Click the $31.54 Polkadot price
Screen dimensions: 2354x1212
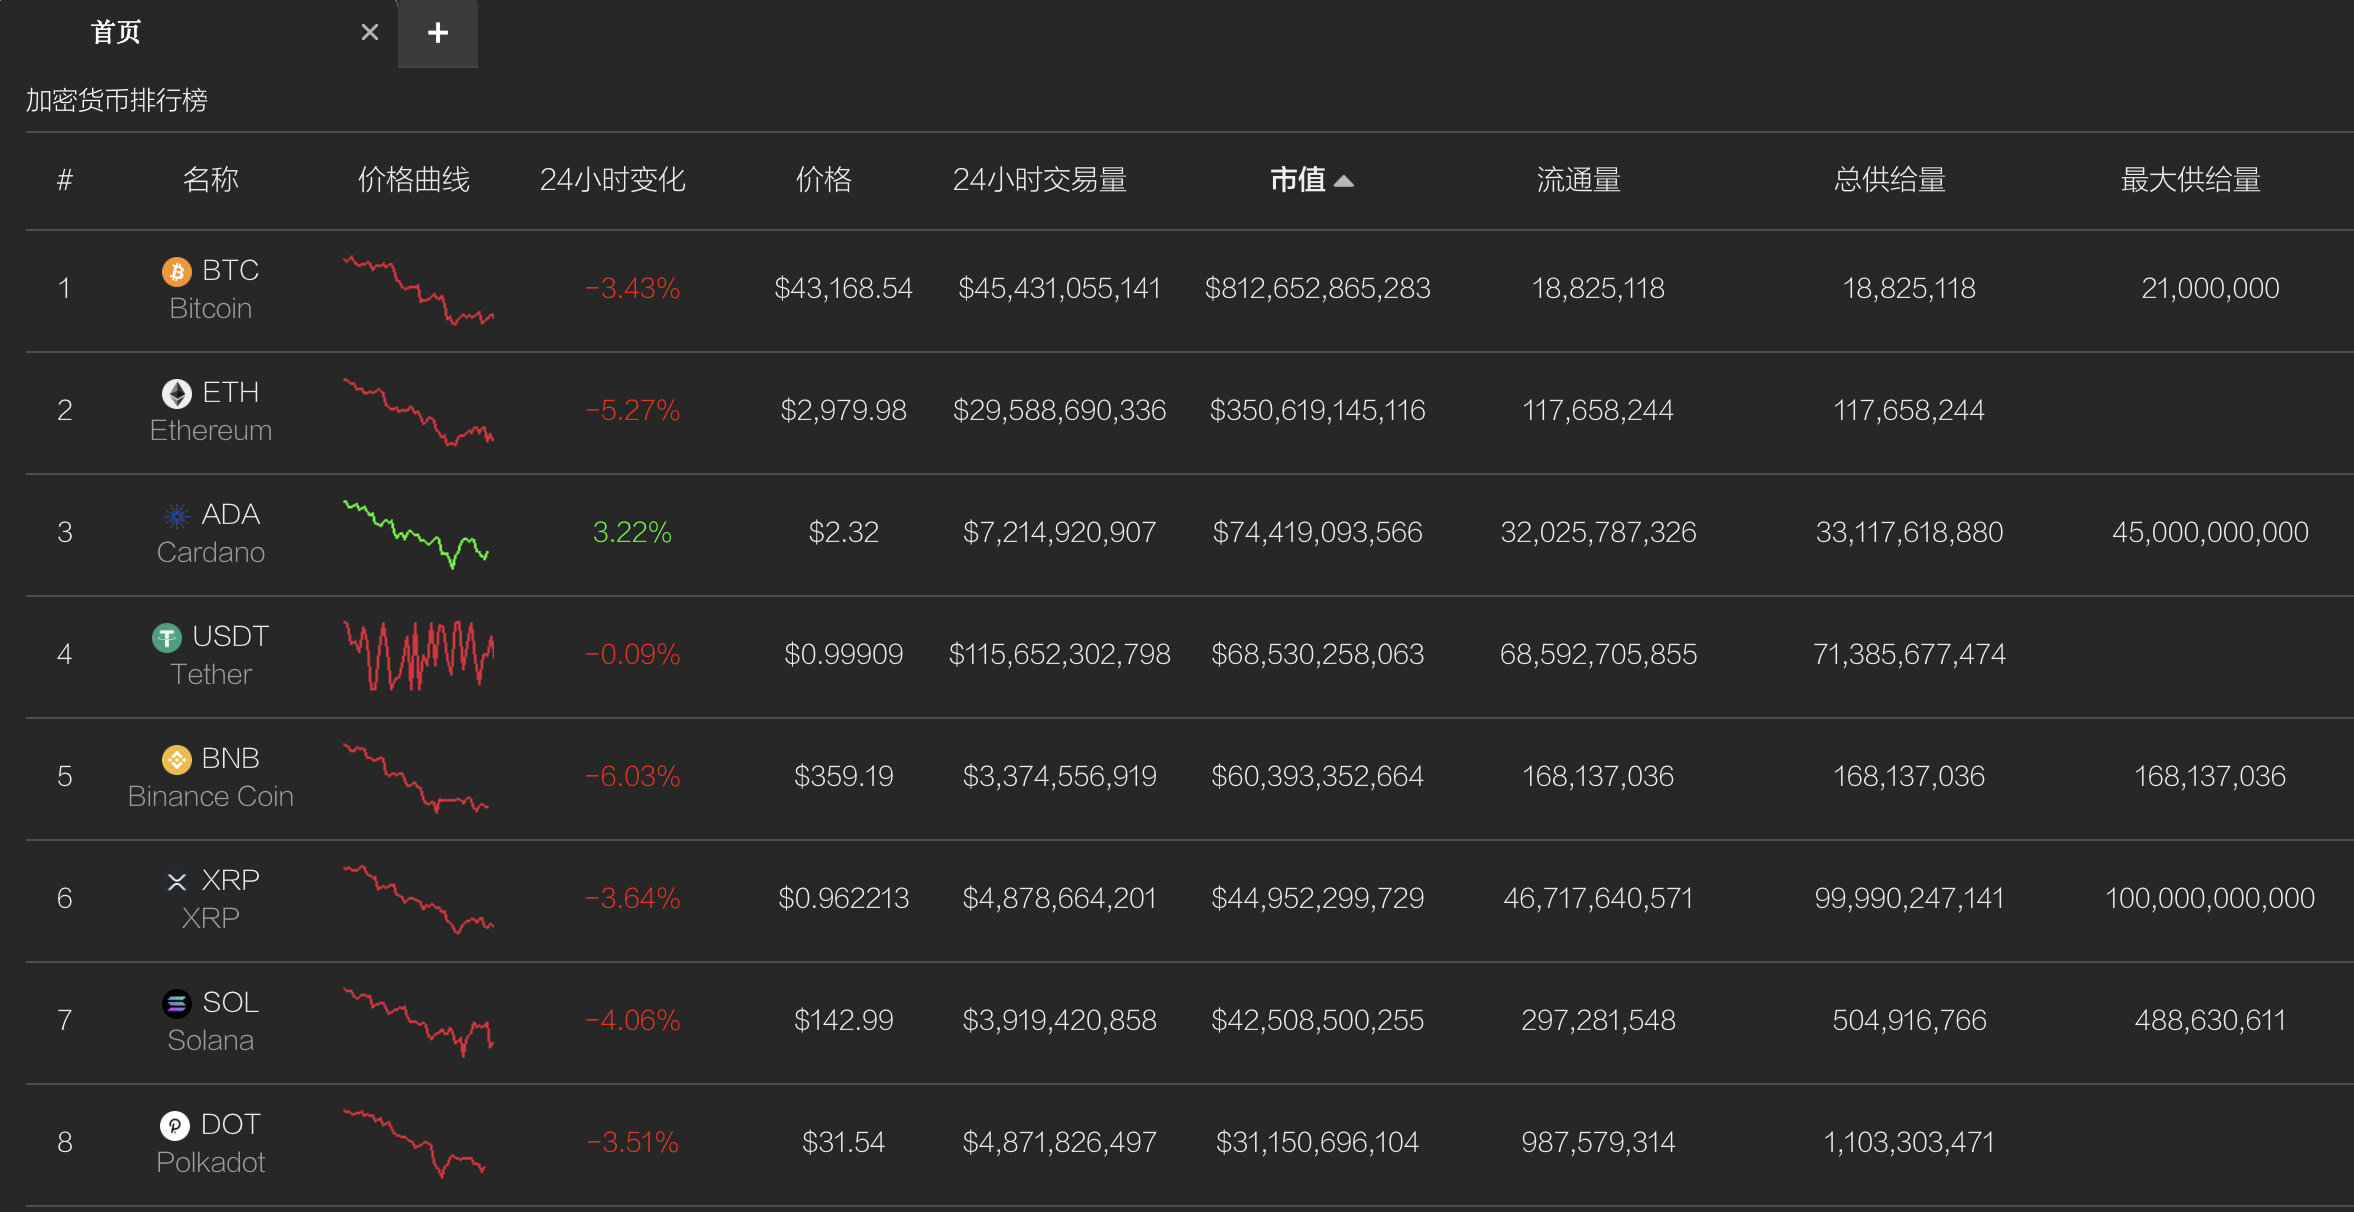tap(843, 1143)
